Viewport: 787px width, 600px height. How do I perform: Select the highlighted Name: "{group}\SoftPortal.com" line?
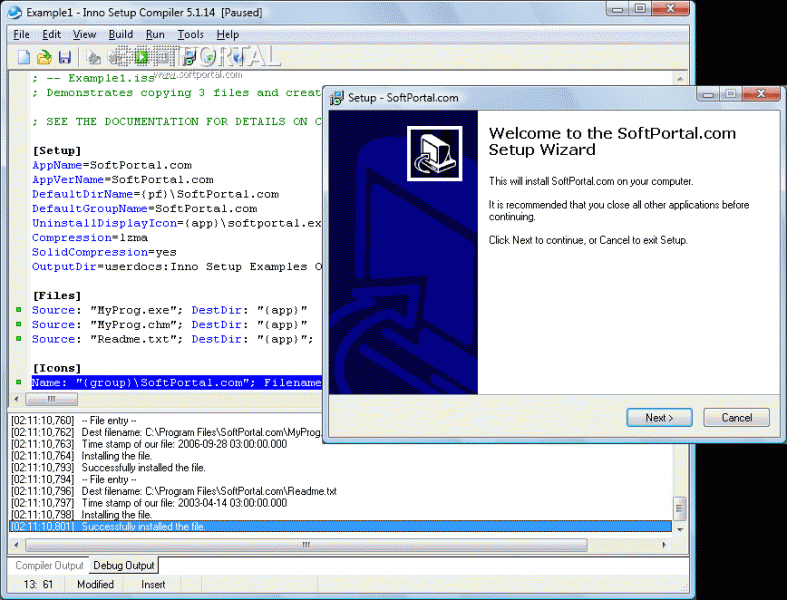coord(177,383)
